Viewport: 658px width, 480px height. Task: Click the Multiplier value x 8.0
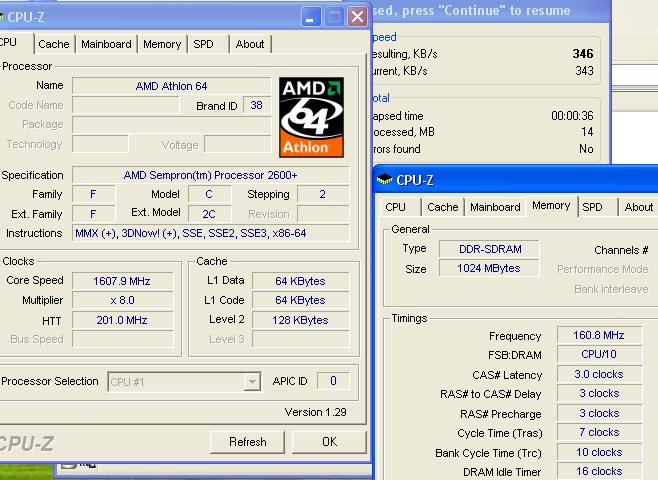click(x=122, y=300)
